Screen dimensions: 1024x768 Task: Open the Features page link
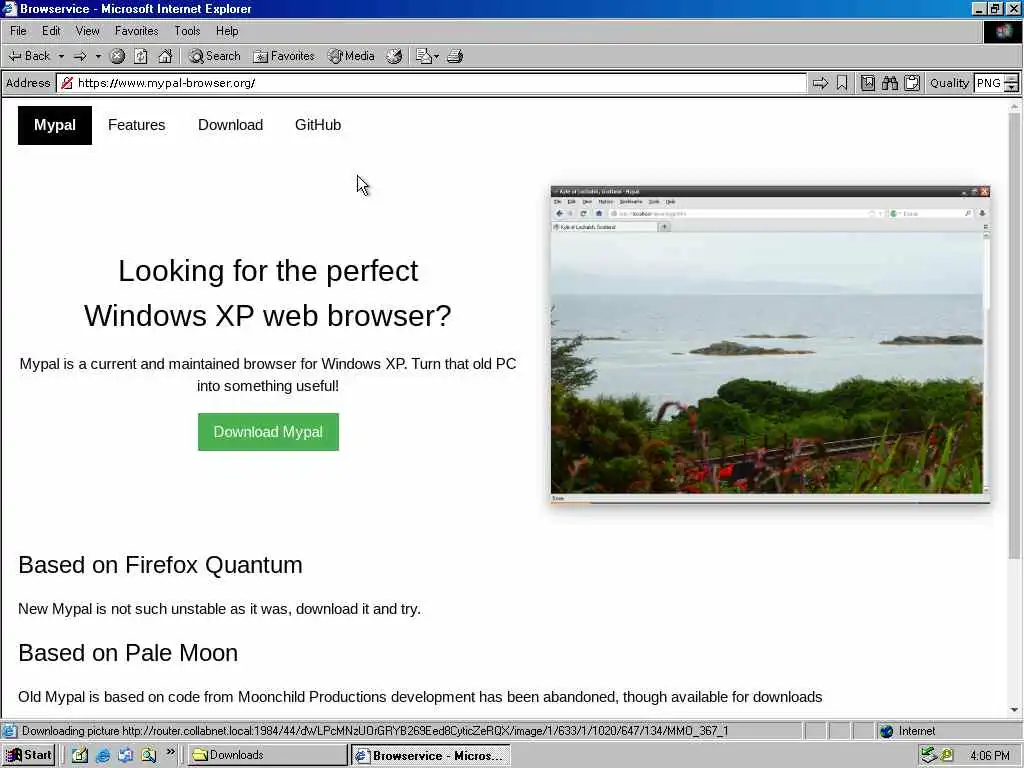[136, 125]
